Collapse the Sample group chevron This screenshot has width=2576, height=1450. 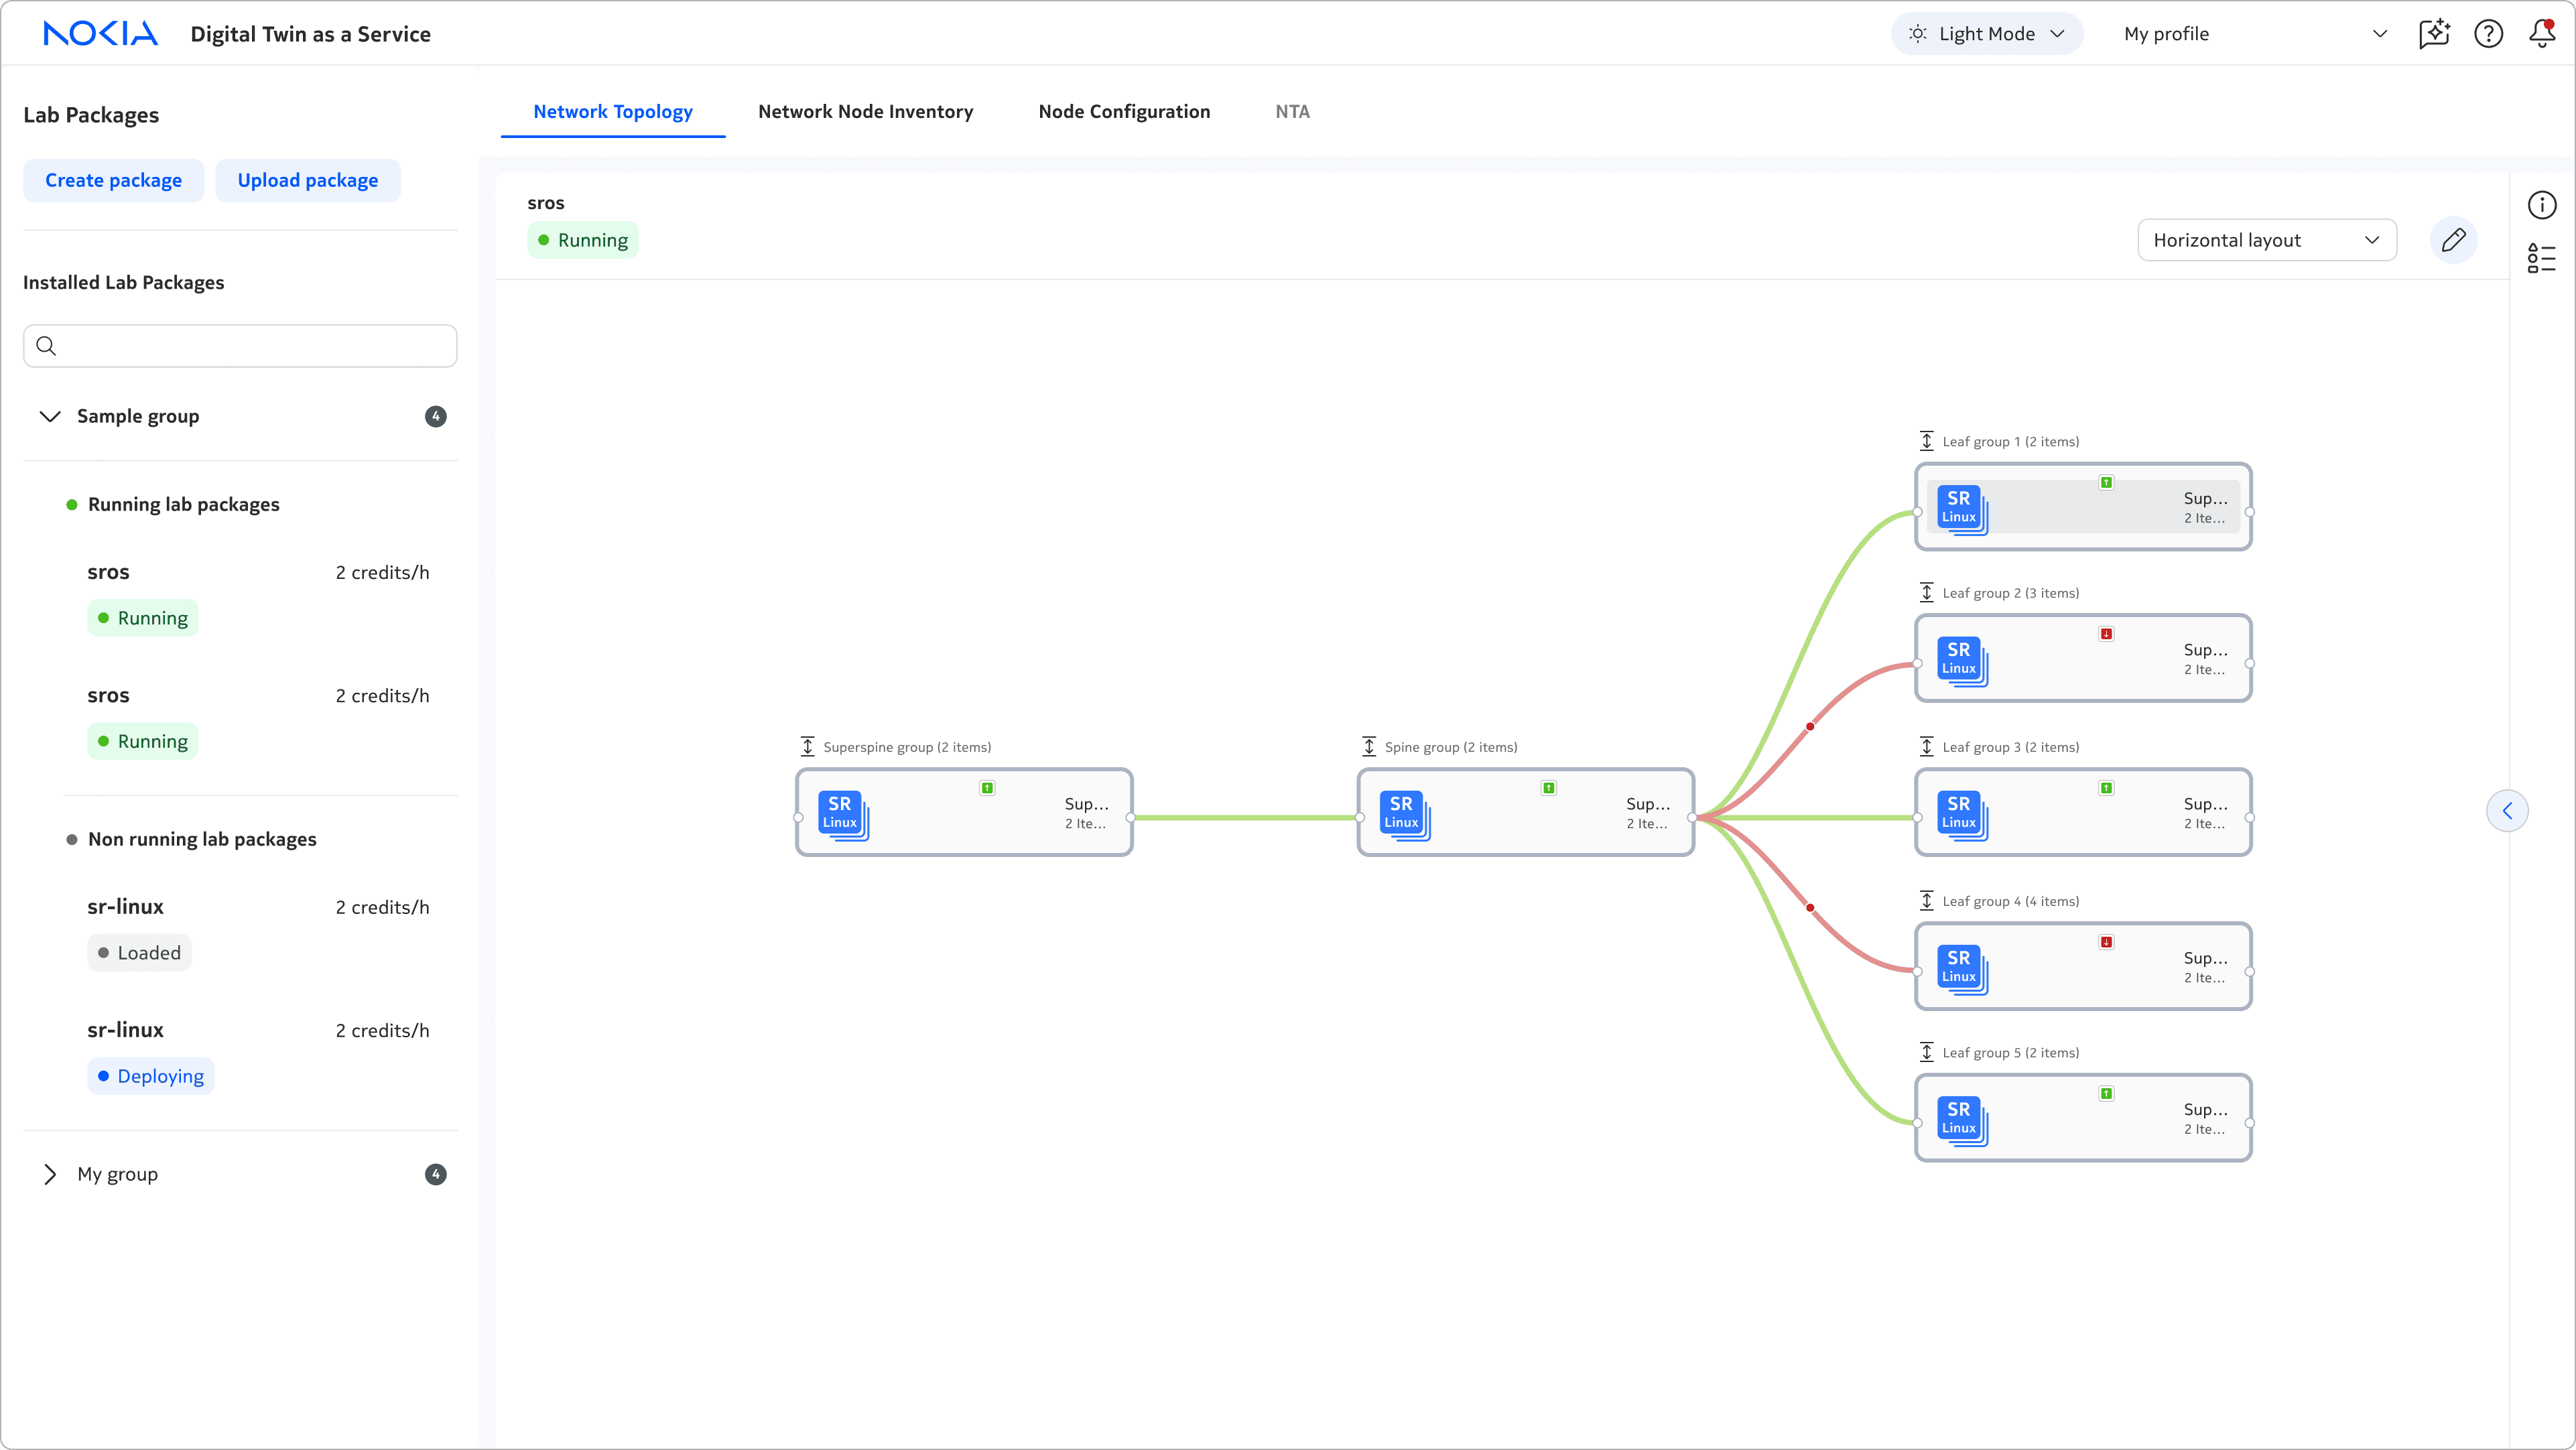pyautogui.click(x=50, y=416)
